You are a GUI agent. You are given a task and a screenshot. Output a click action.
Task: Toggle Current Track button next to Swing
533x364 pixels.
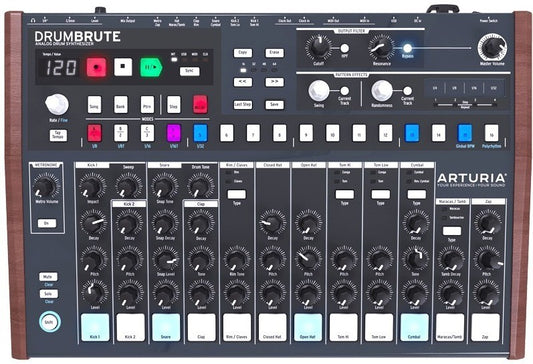coord(344,91)
